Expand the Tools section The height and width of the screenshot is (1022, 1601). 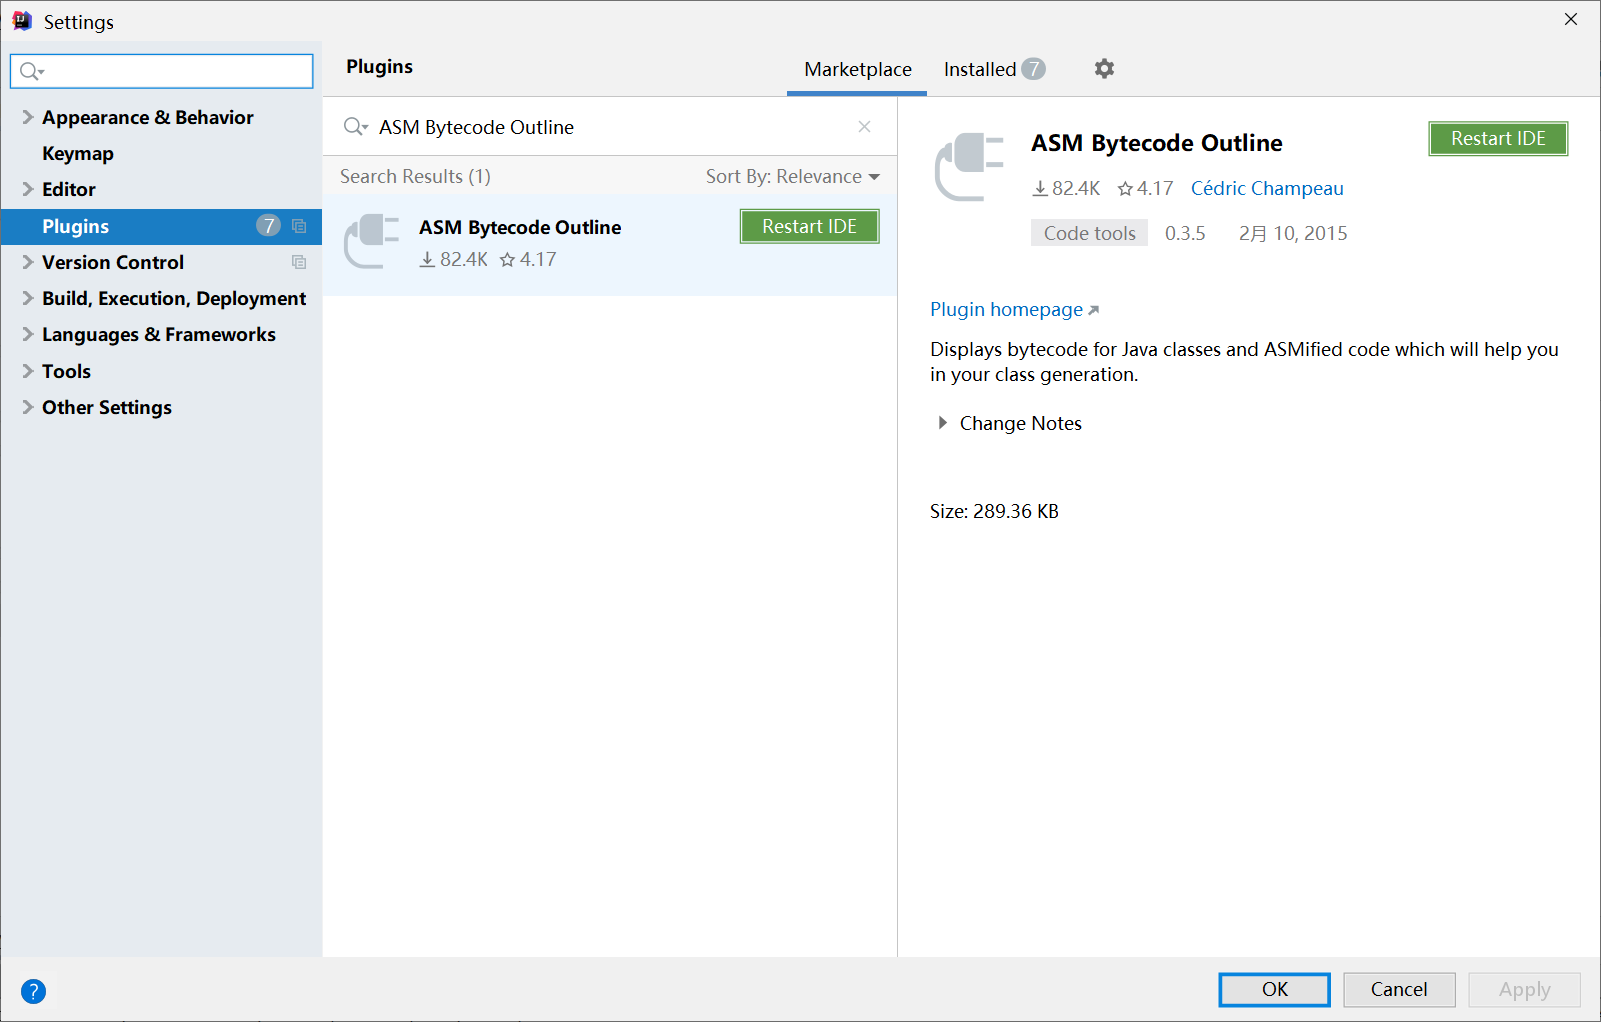pos(28,371)
